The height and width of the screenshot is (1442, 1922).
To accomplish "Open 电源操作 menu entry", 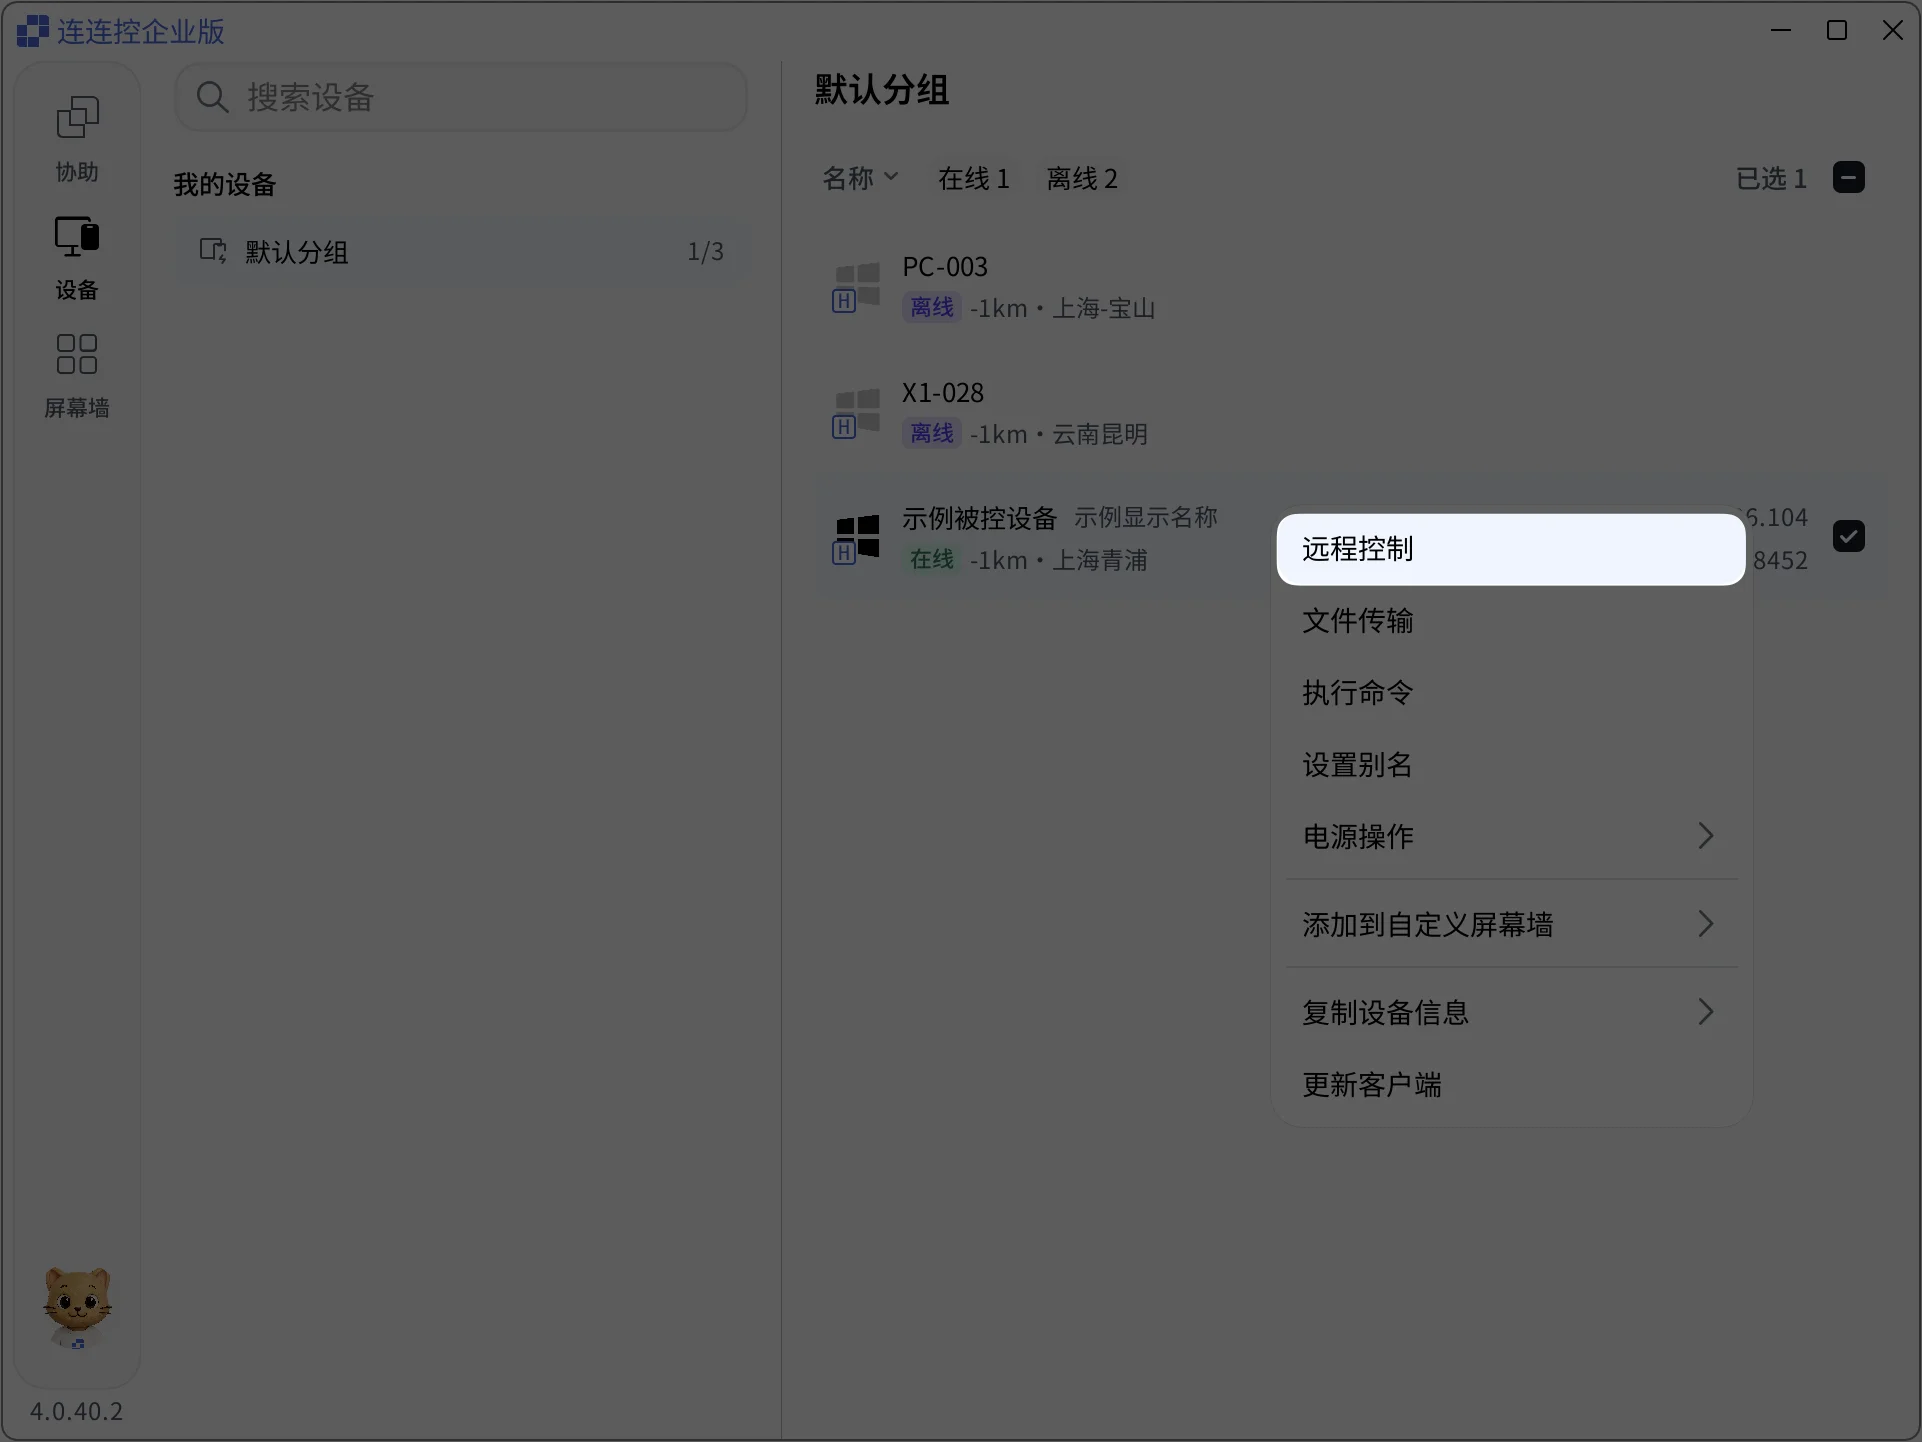I will tap(1511, 836).
